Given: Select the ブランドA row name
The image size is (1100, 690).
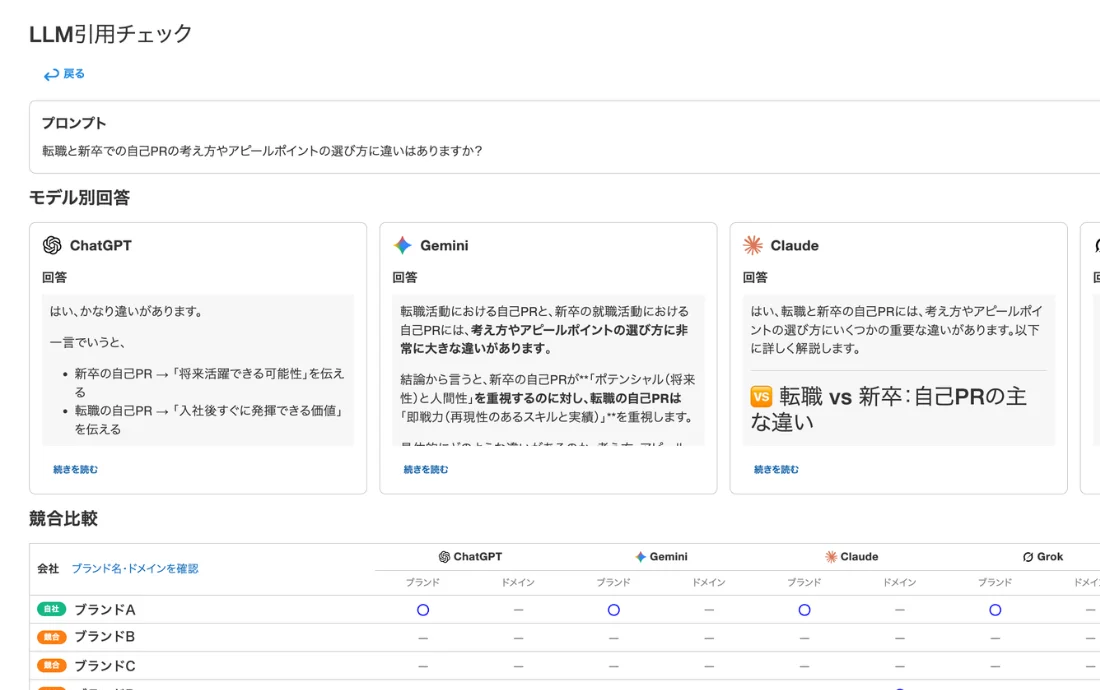Looking at the screenshot, I should click(105, 609).
